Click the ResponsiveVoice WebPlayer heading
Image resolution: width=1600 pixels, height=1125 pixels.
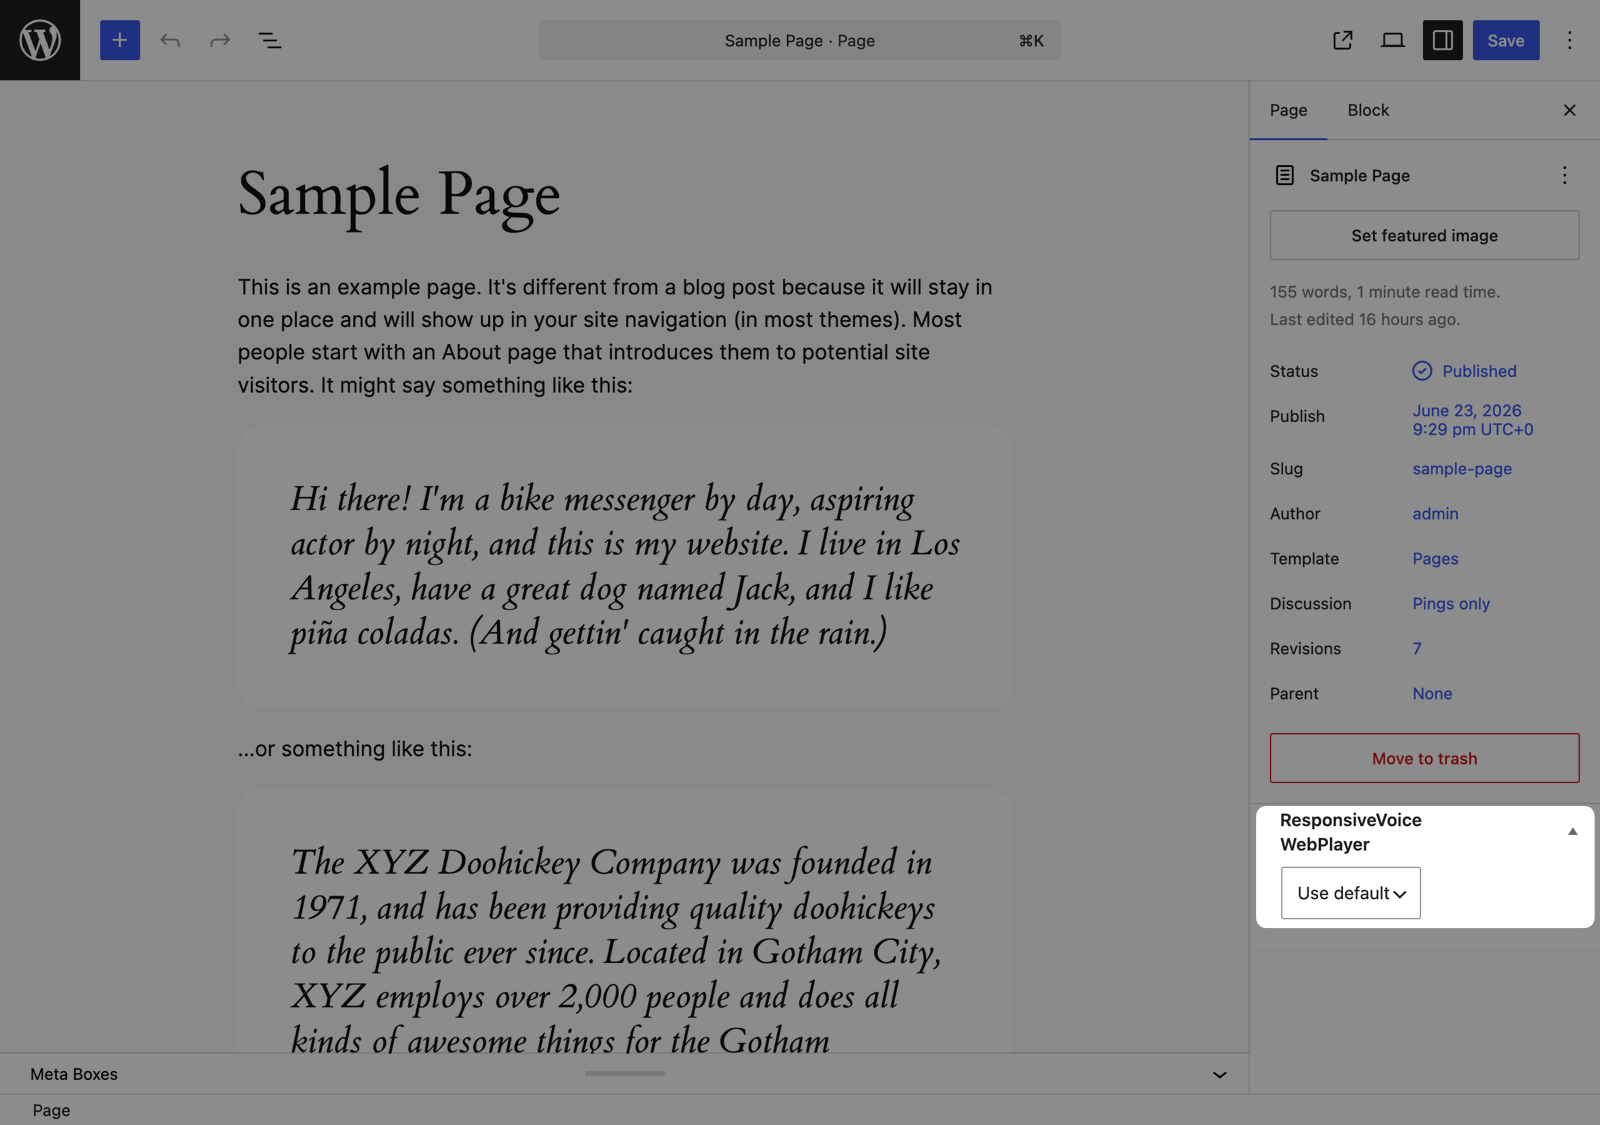pyautogui.click(x=1351, y=832)
